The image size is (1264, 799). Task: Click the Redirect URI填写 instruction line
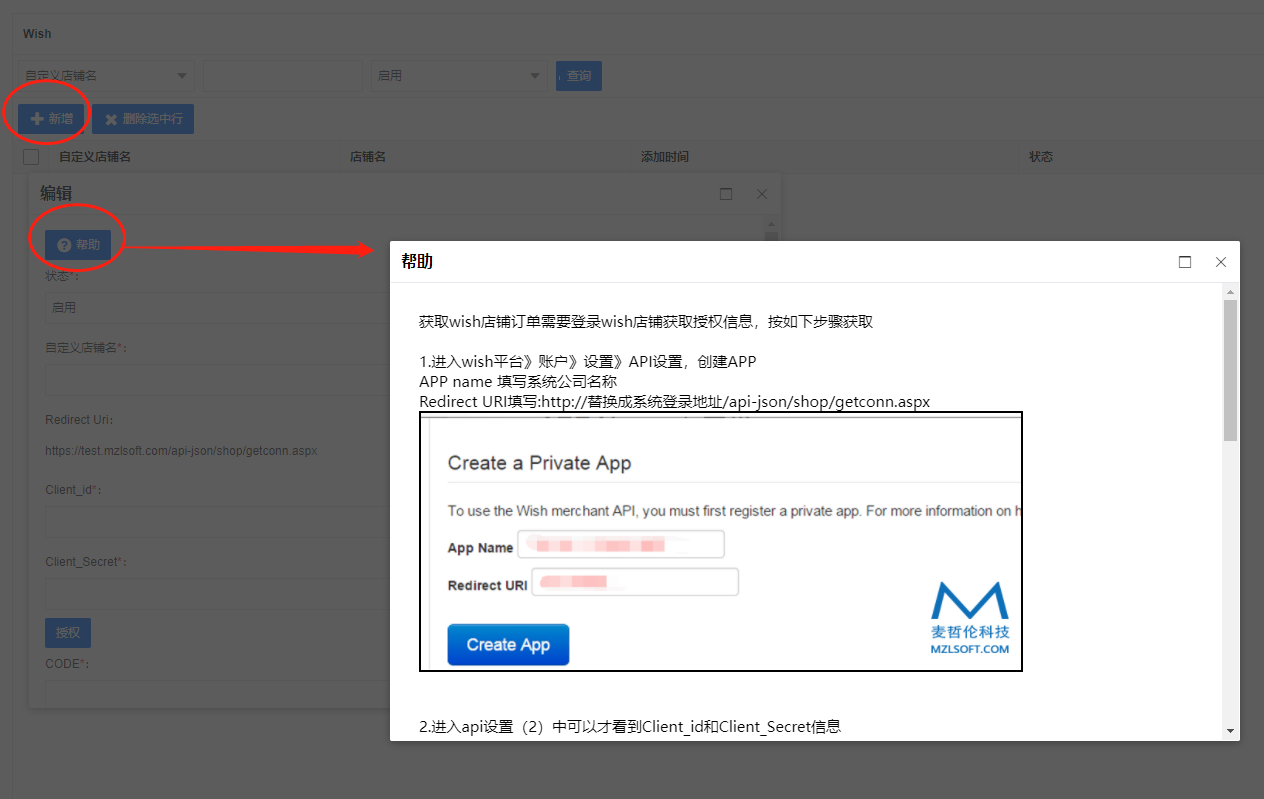click(x=675, y=402)
